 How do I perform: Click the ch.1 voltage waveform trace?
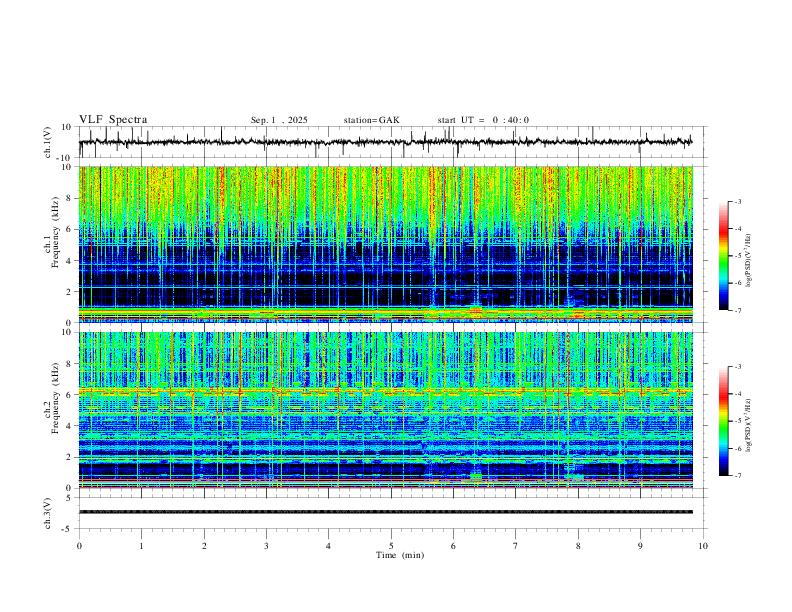coord(386,142)
